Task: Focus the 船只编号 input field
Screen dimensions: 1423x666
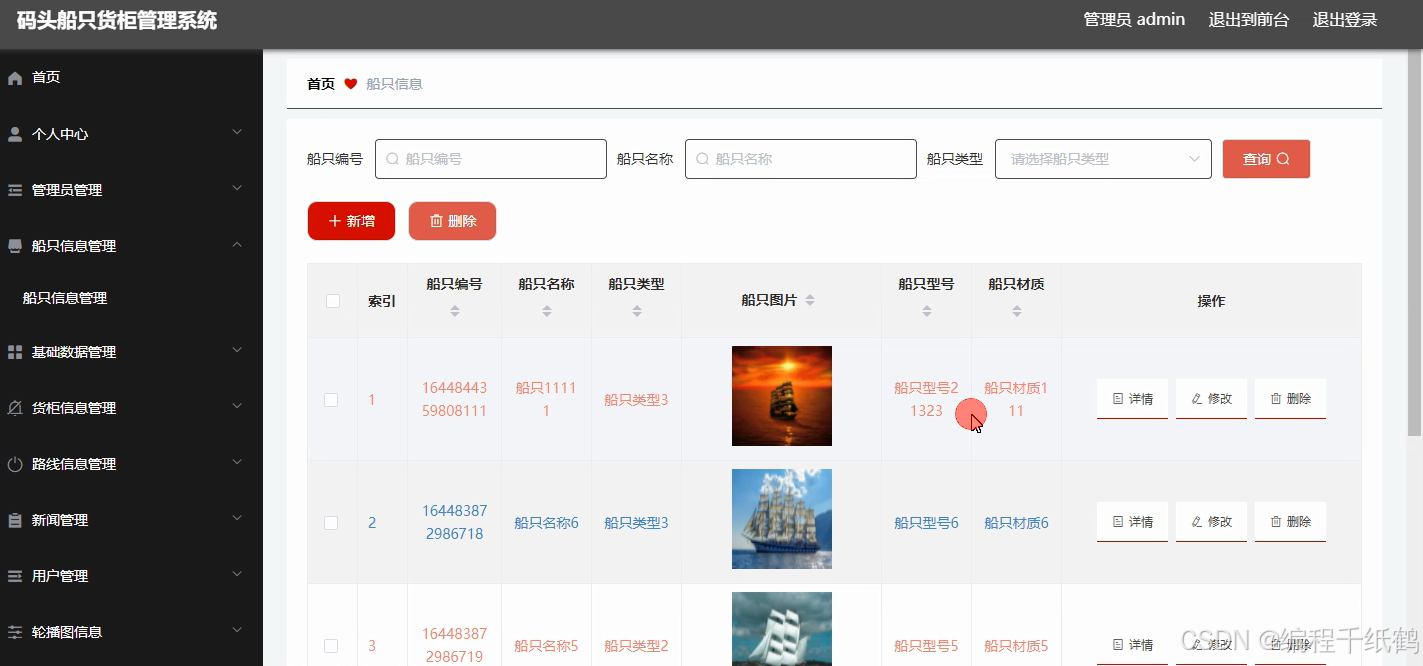Action: tap(491, 159)
